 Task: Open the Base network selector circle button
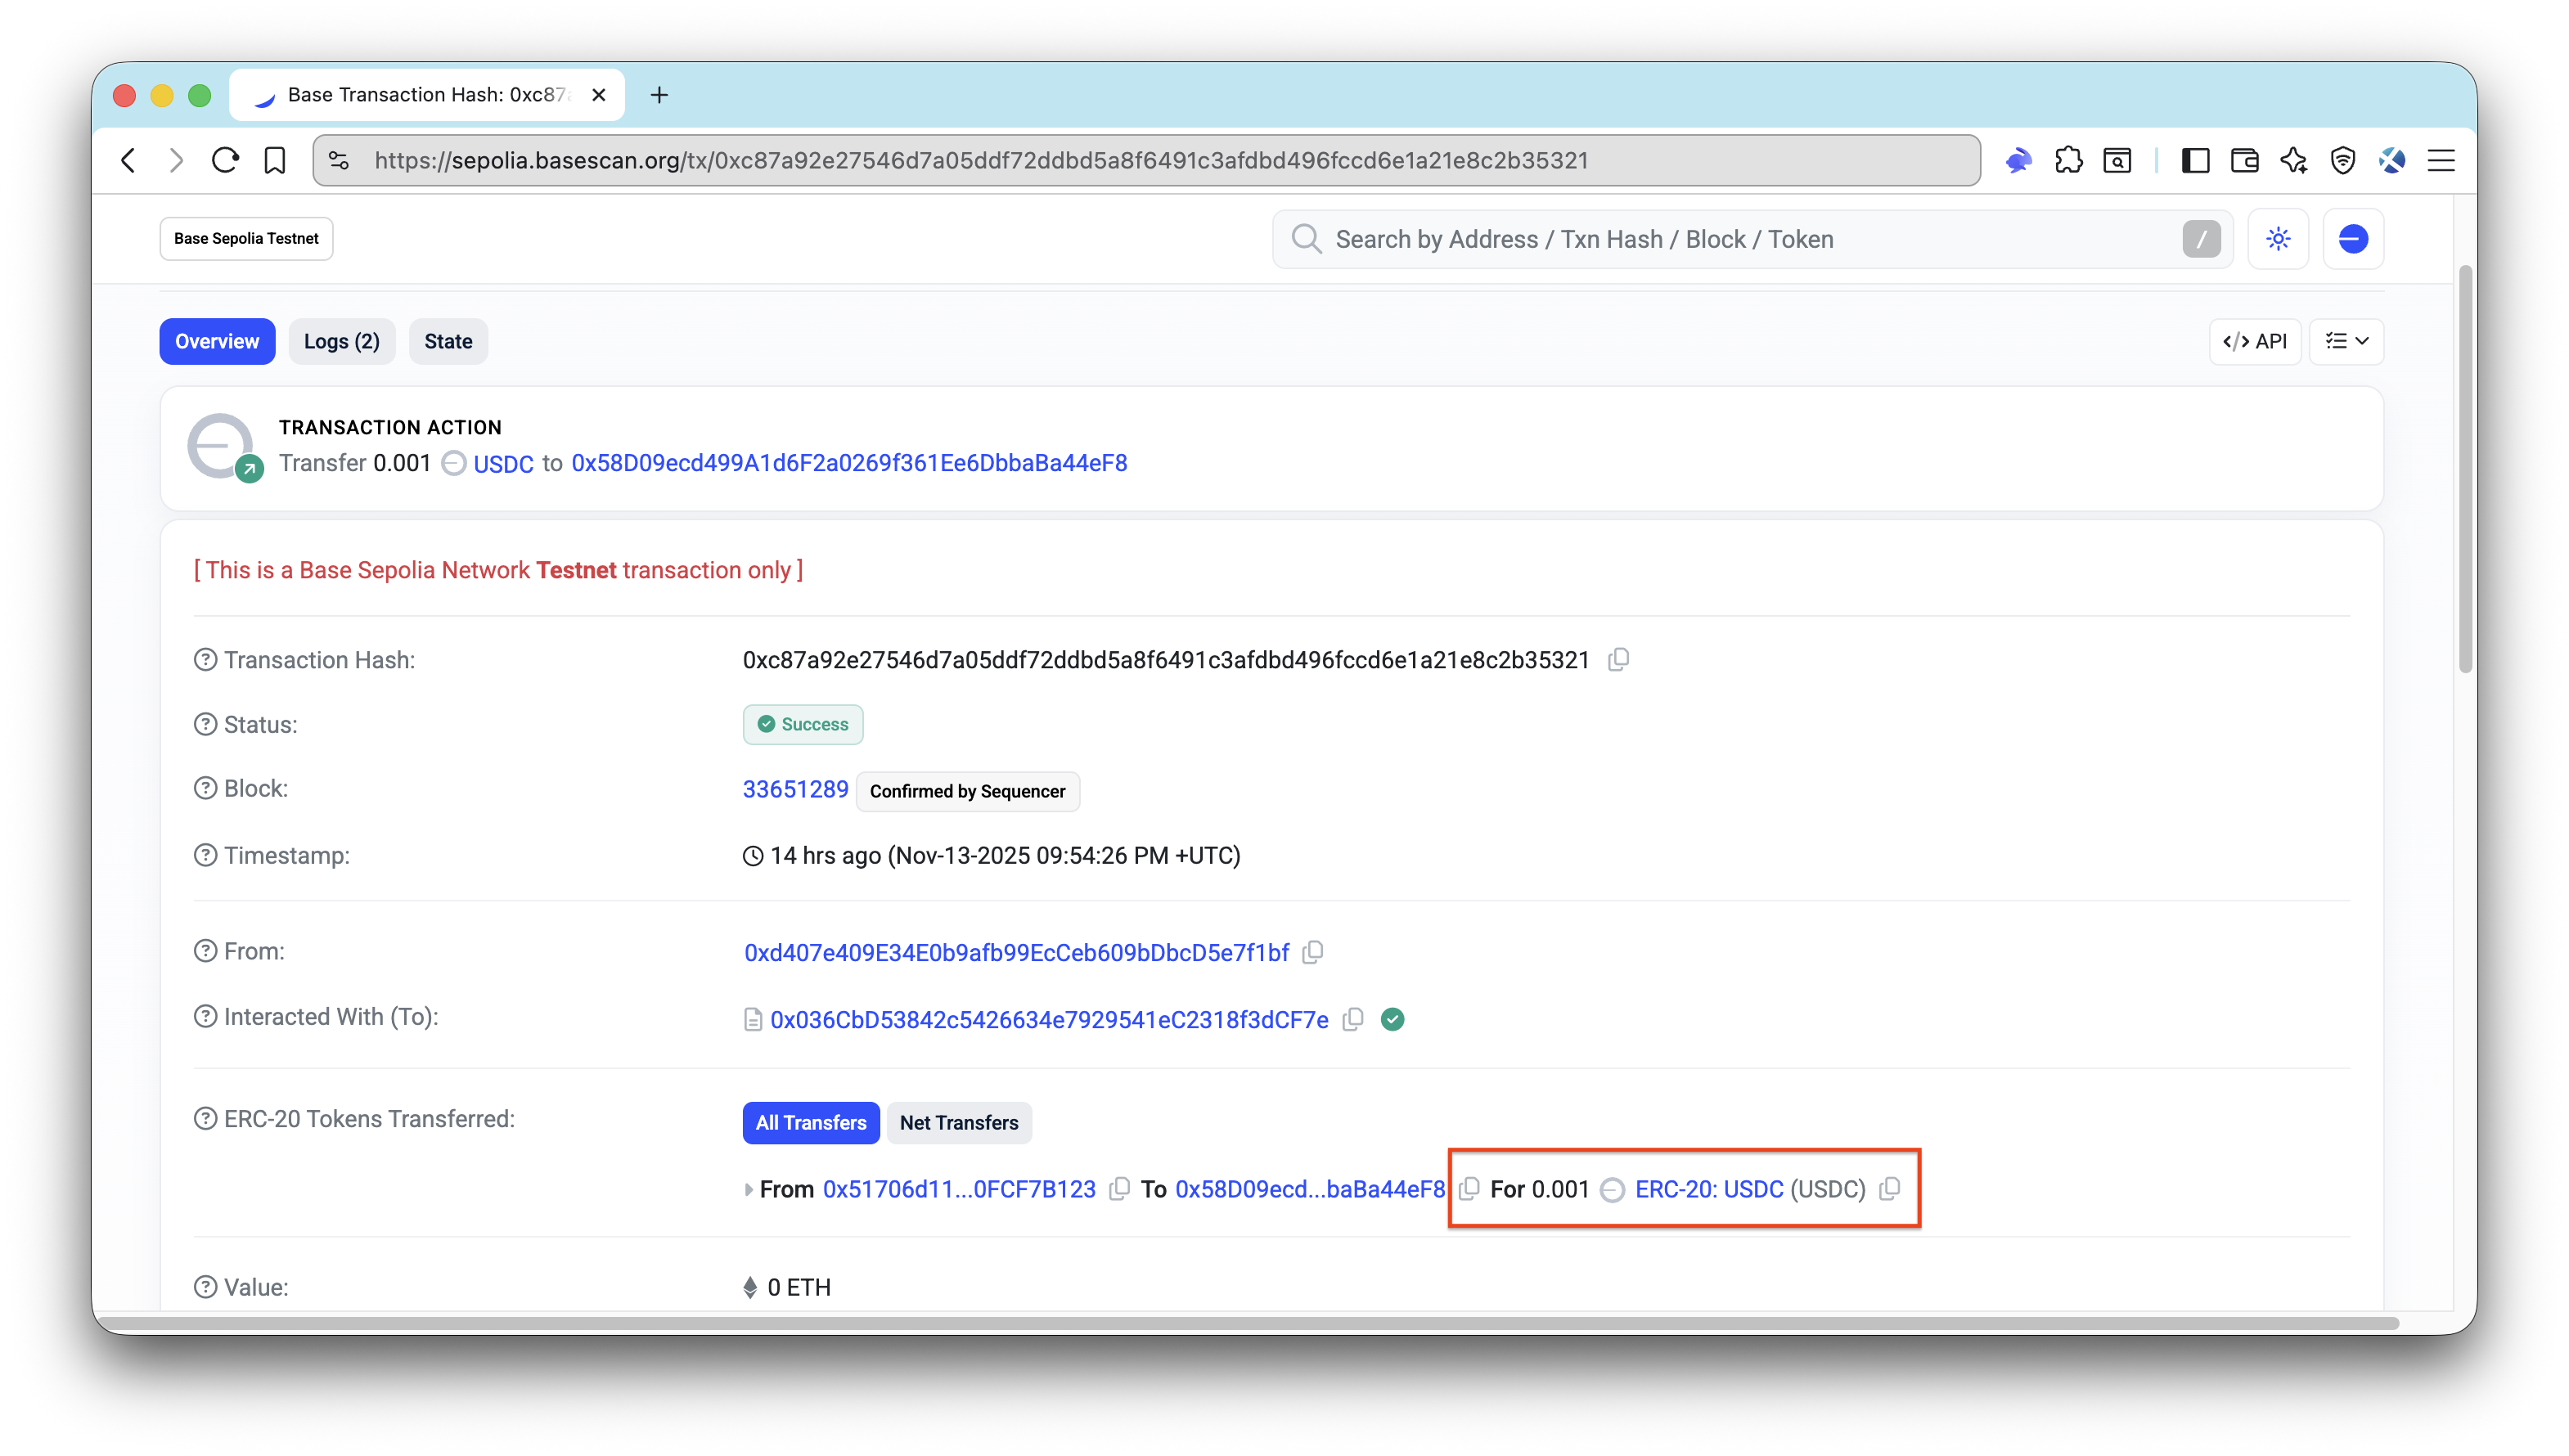[x=2352, y=238]
